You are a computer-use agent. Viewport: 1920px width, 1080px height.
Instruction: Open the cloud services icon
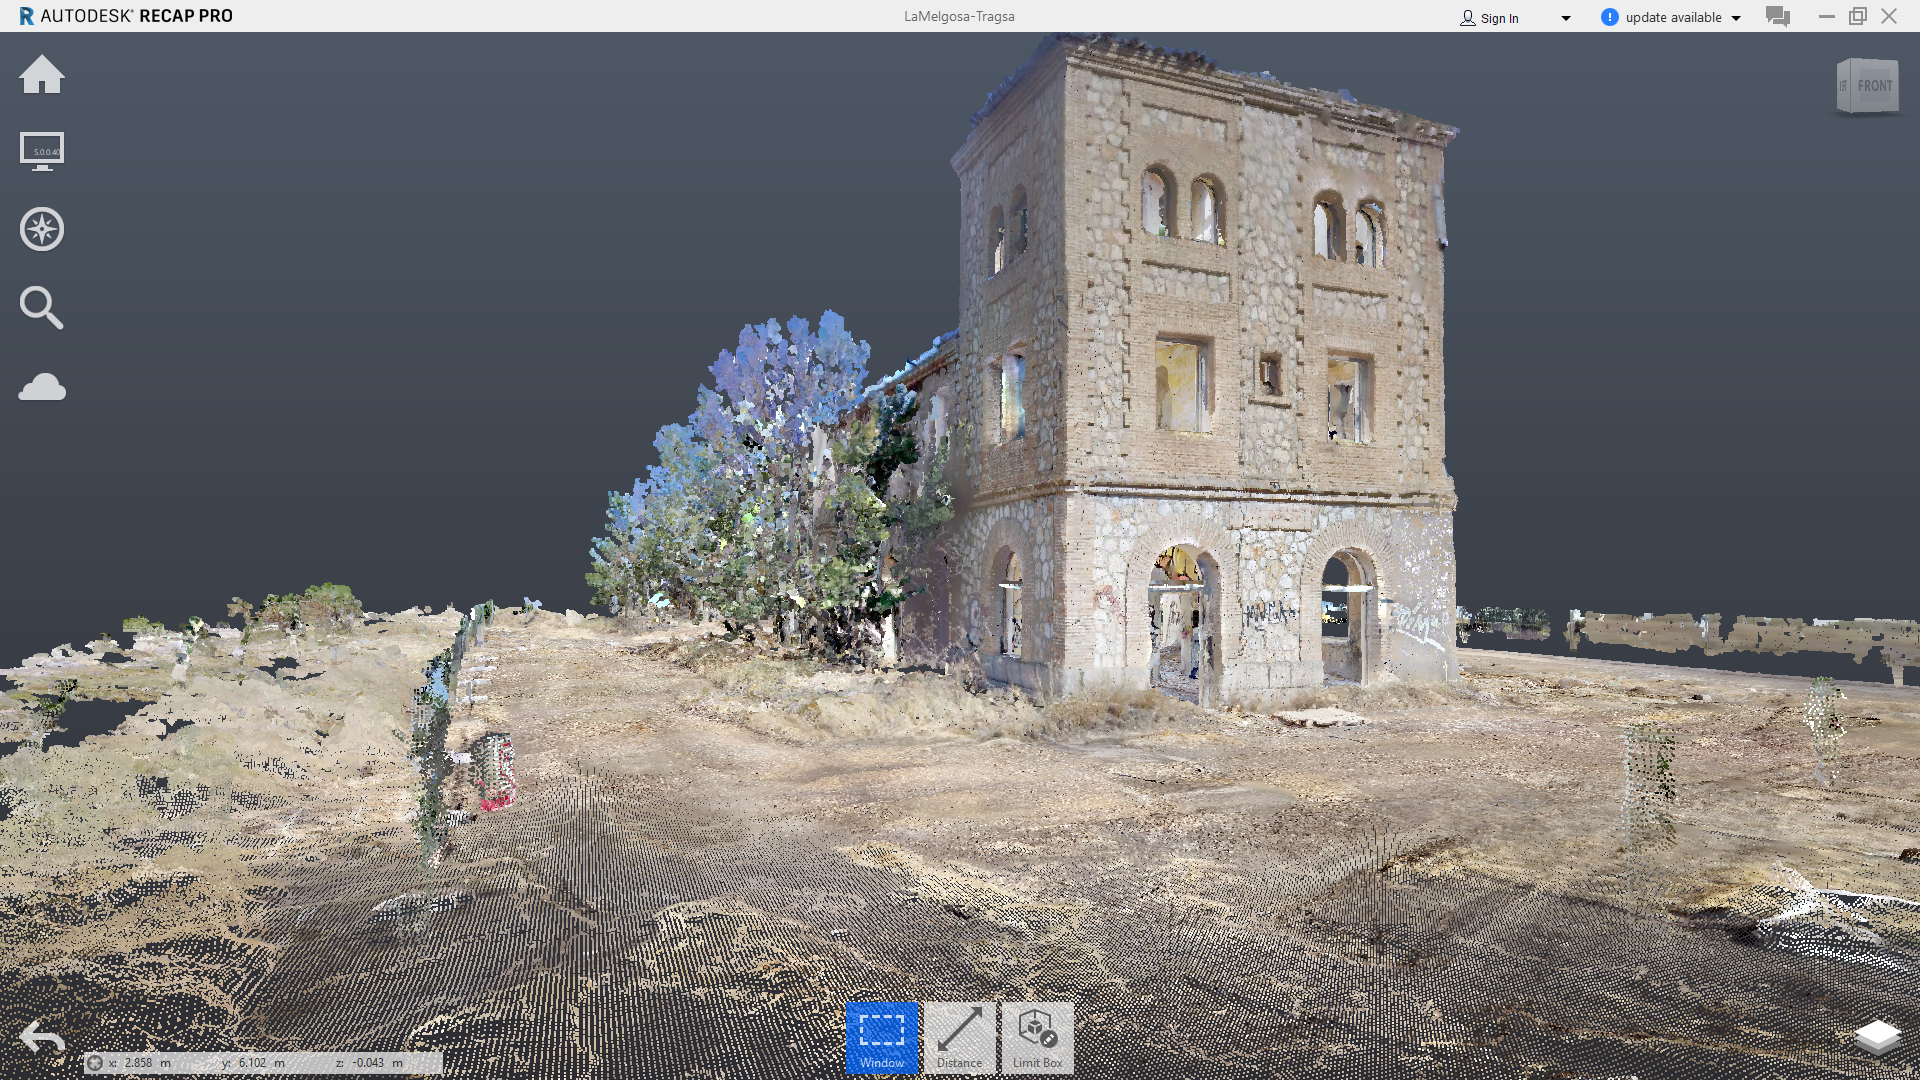point(42,387)
